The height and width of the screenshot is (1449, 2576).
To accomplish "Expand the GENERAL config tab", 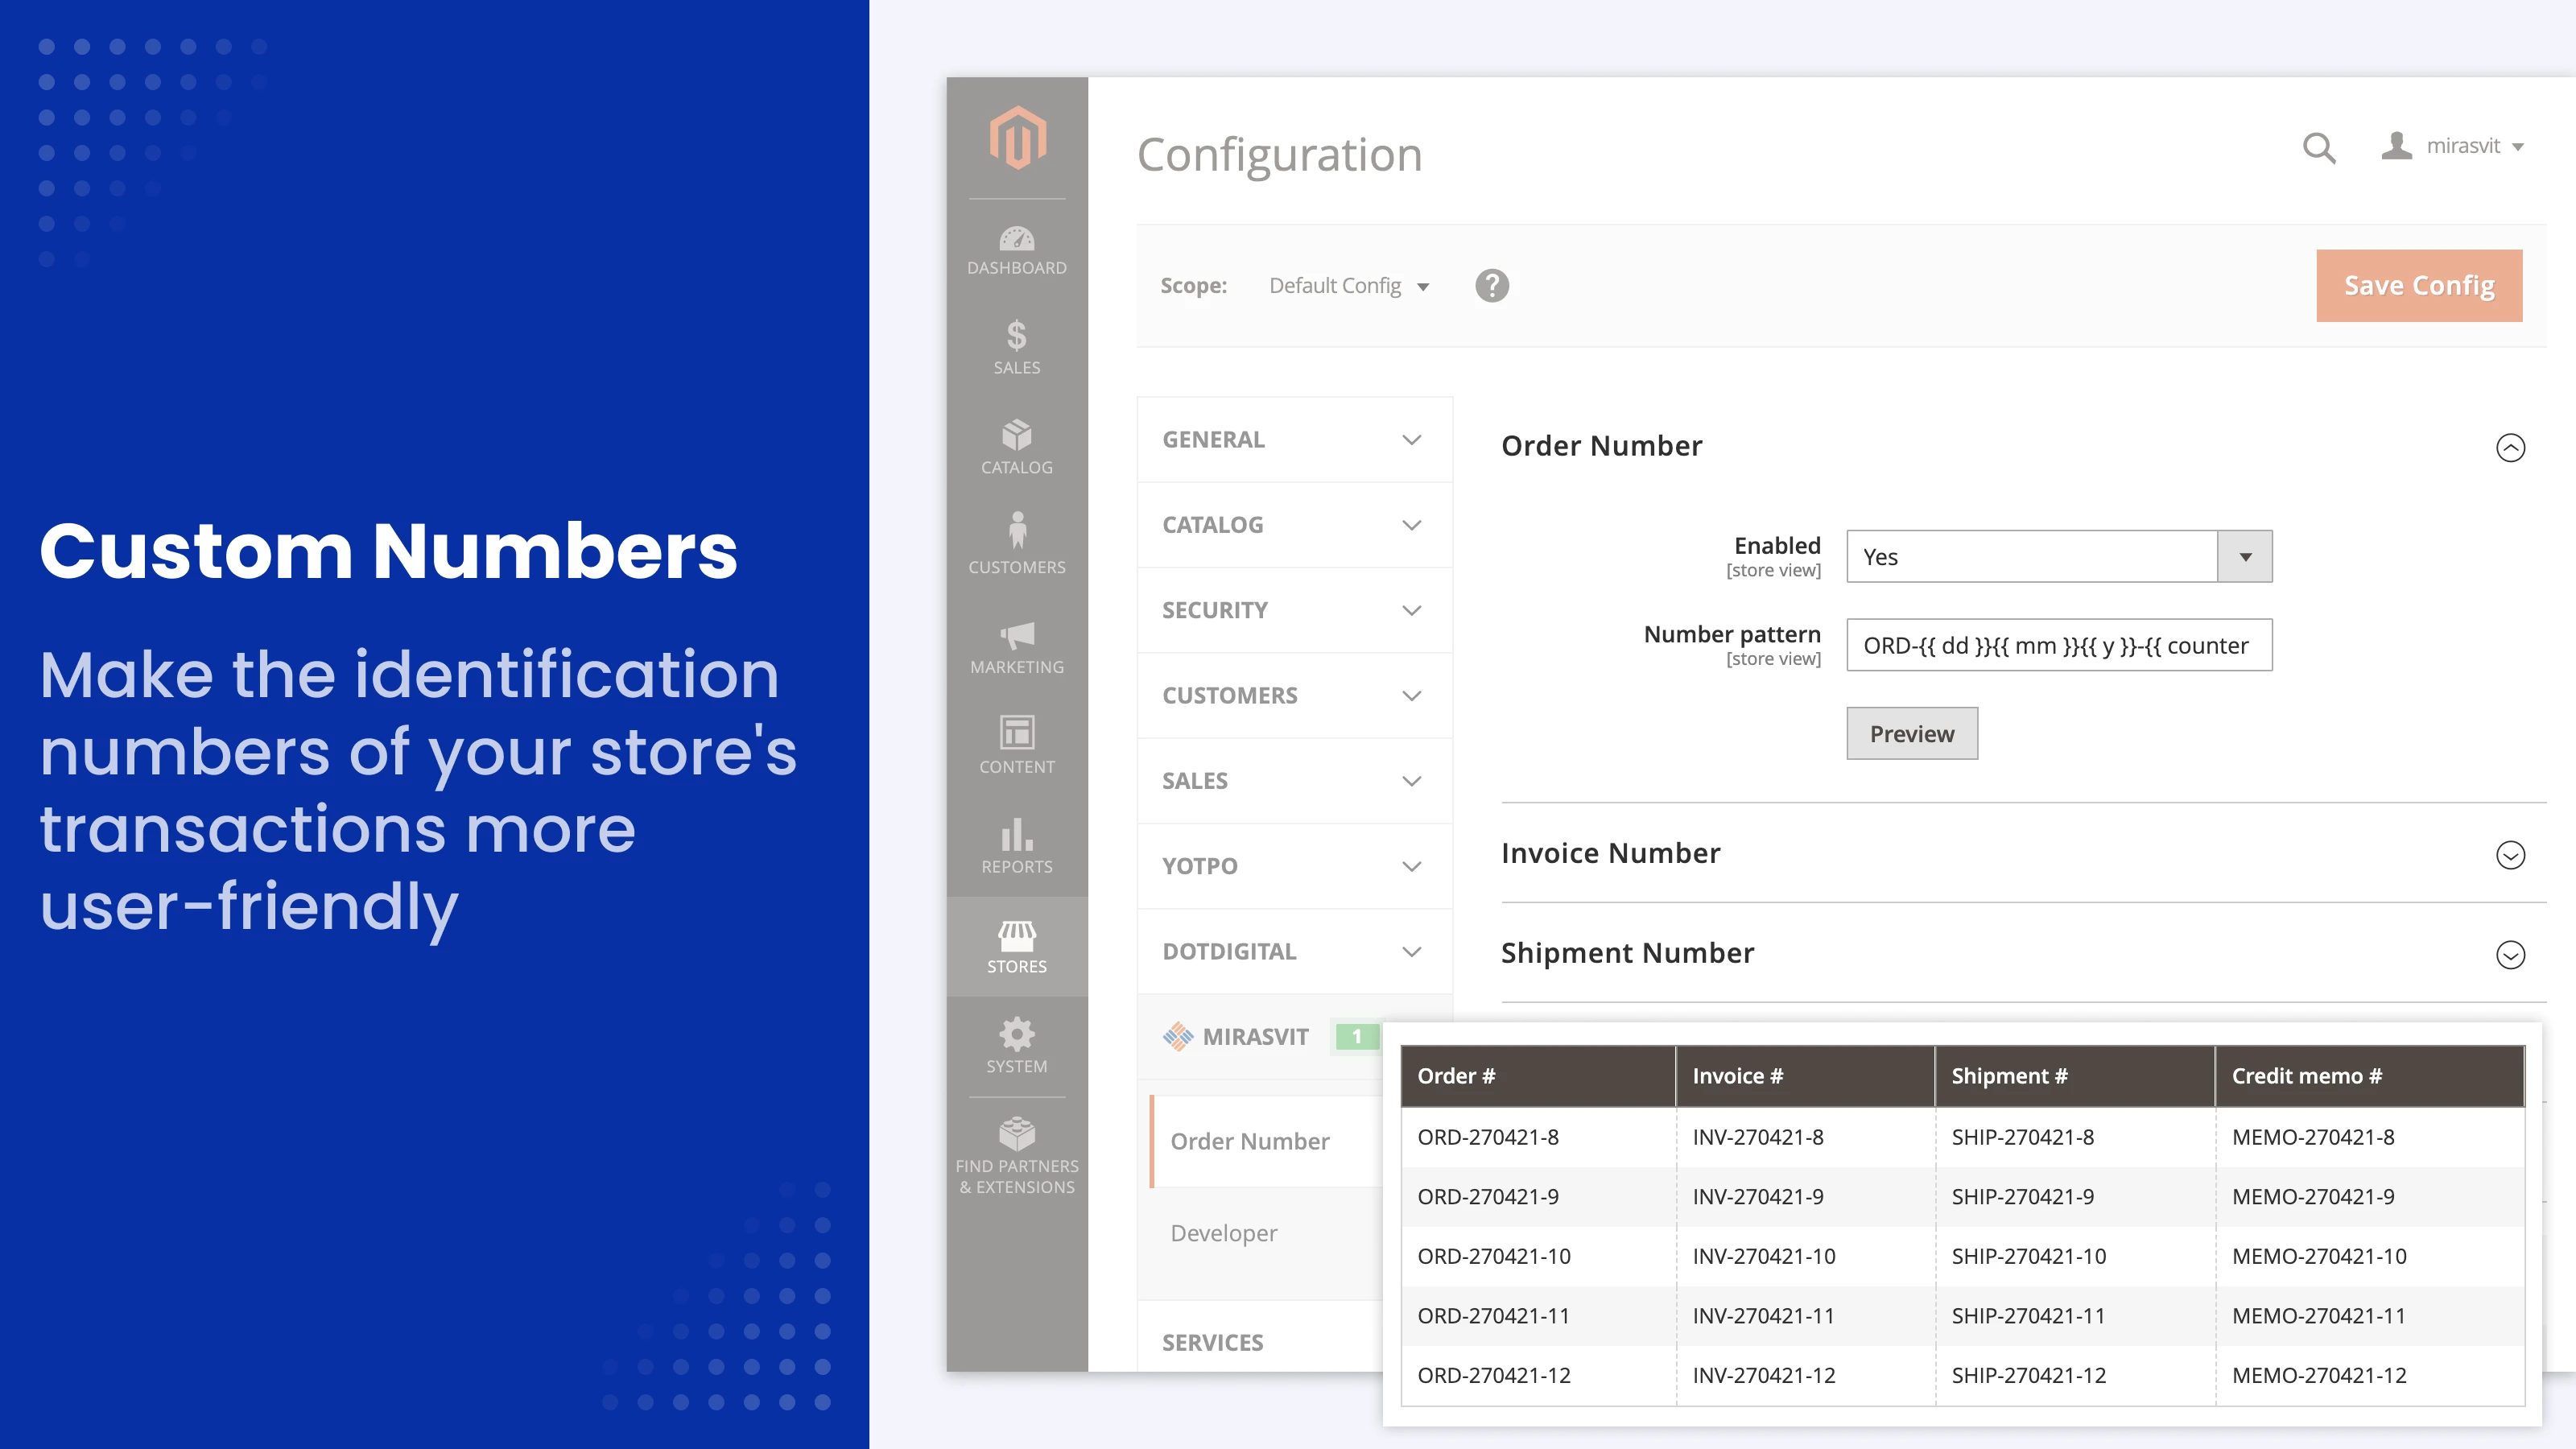I will pyautogui.click(x=1294, y=440).
